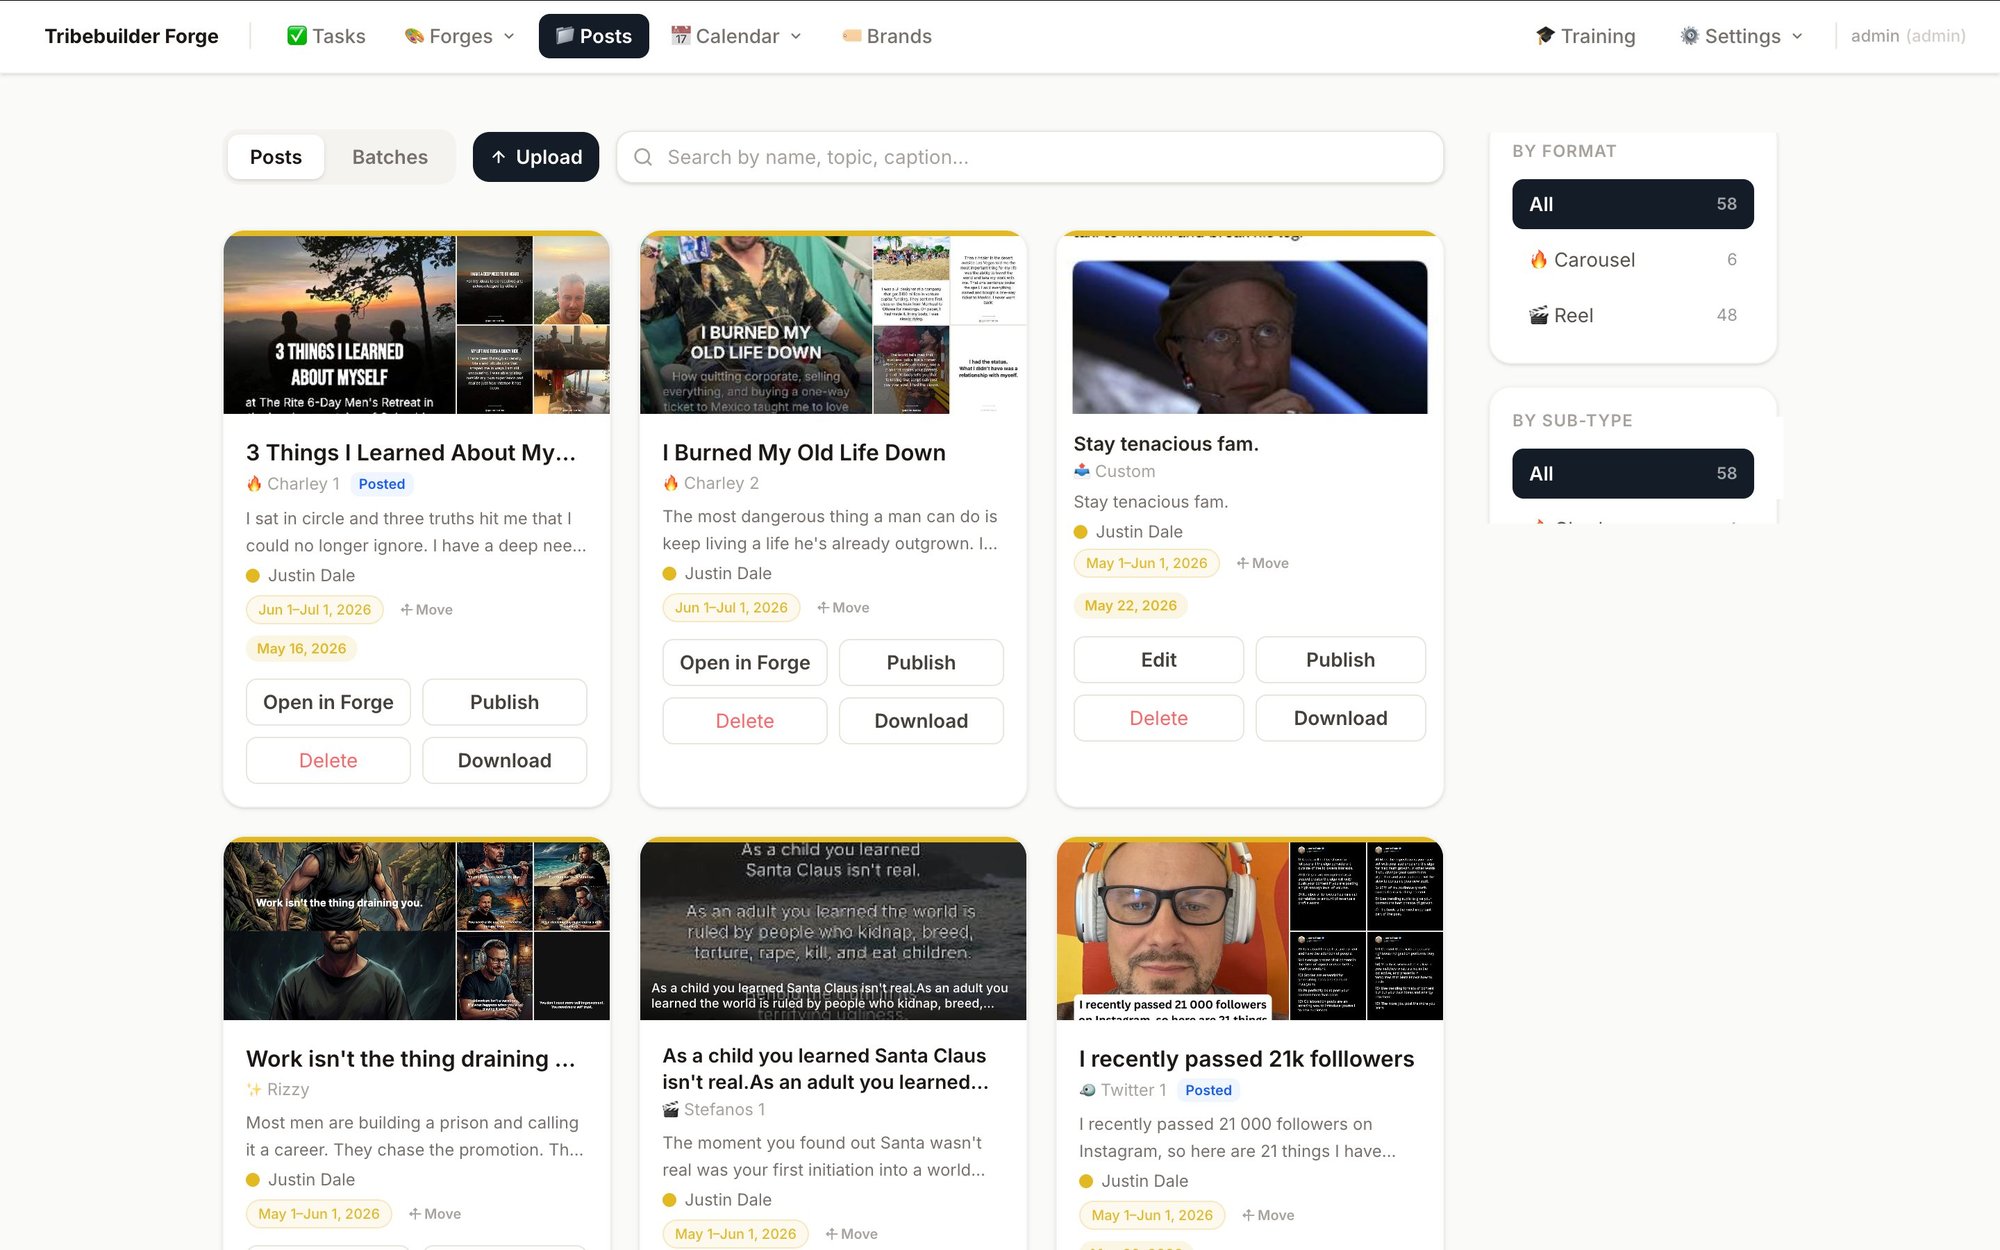Click the '3 Things I Learned About My...' title
Image resolution: width=2000 pixels, height=1250 pixels.
411,452
